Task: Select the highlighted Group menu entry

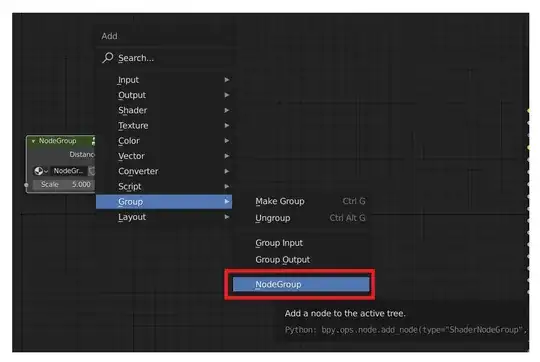Action: [x=164, y=201]
